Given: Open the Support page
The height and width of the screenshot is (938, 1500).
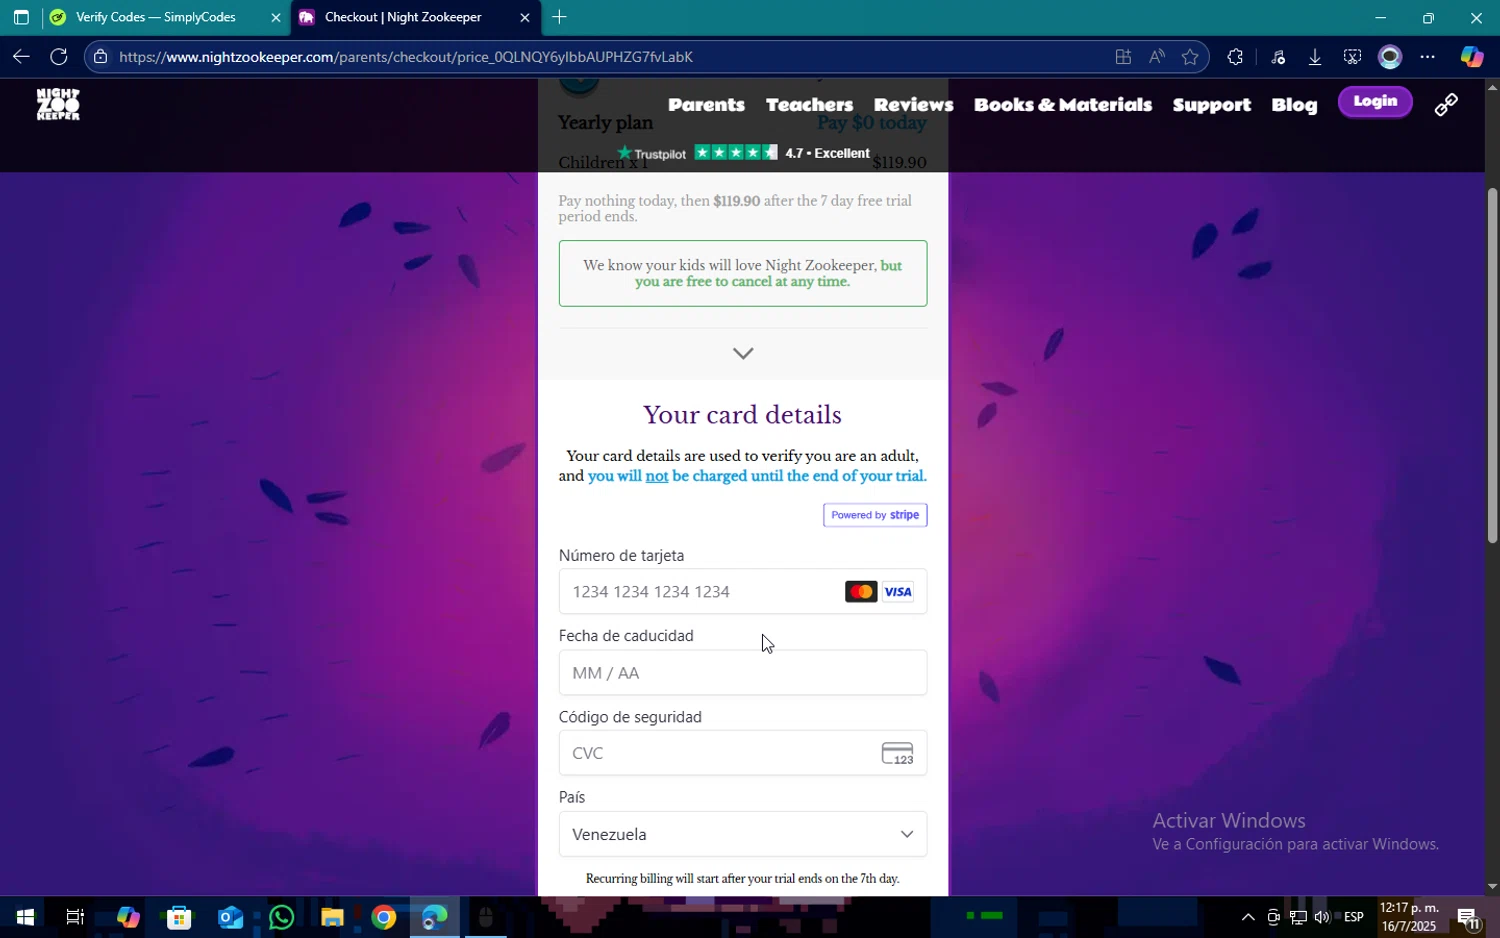Looking at the screenshot, I should tap(1211, 104).
